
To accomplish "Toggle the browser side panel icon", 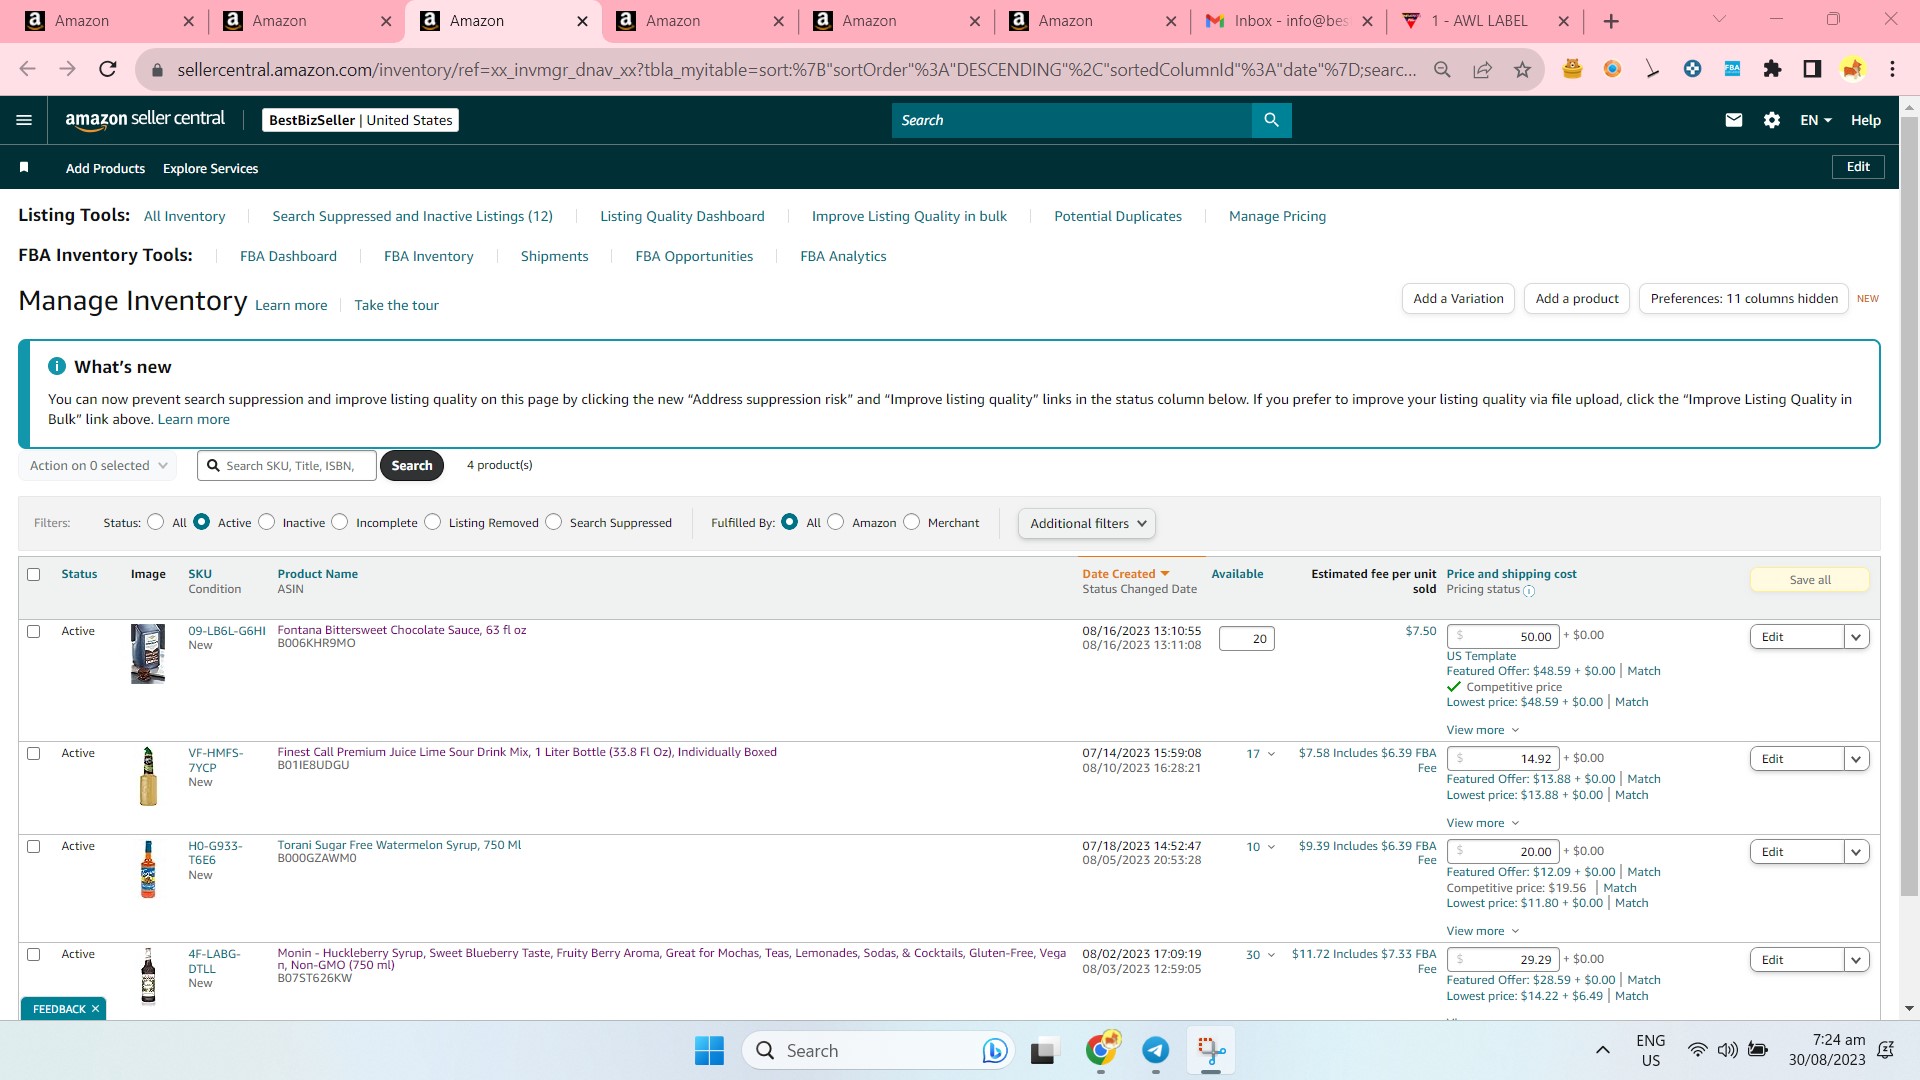I will [x=1812, y=69].
